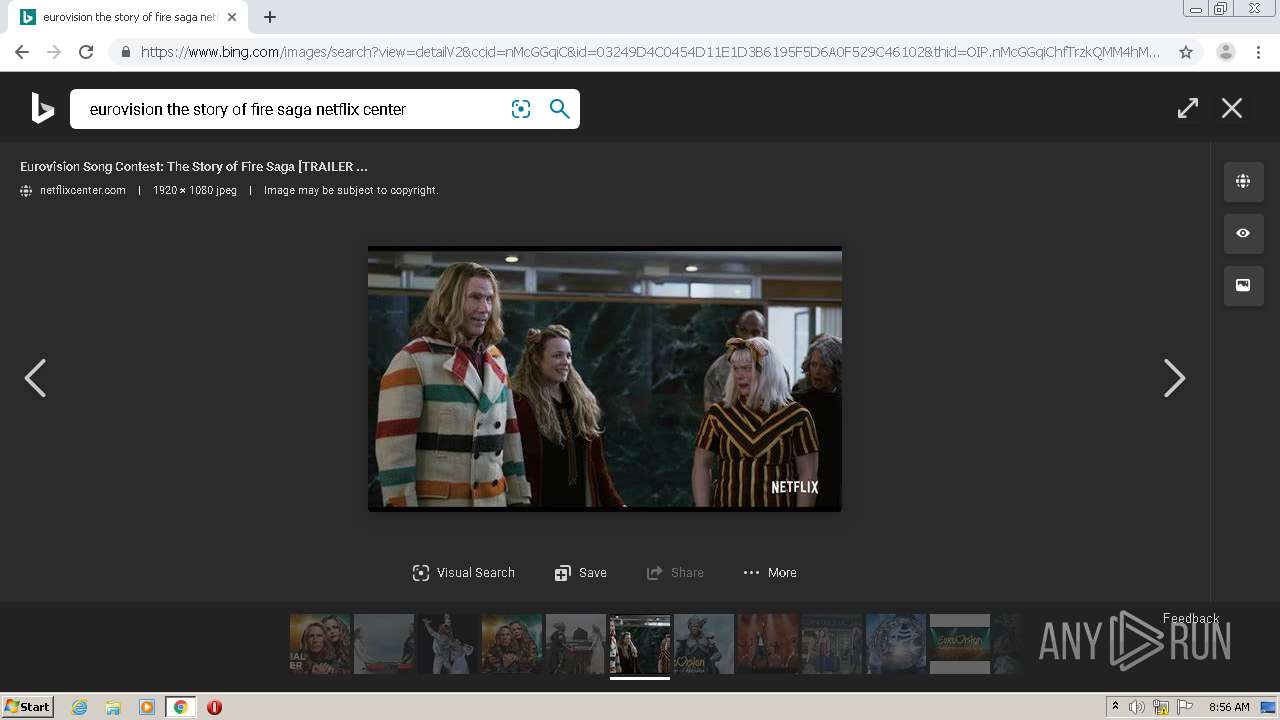View site info lock icon
The height and width of the screenshot is (720, 1280).
[x=125, y=52]
